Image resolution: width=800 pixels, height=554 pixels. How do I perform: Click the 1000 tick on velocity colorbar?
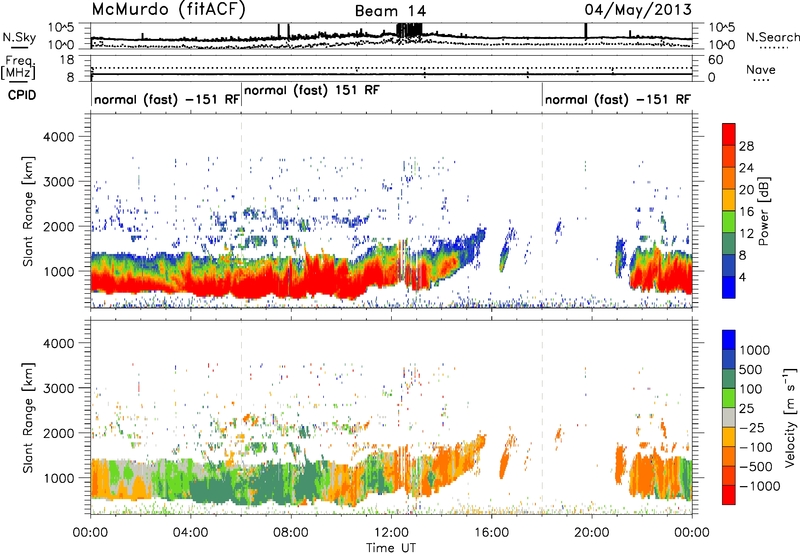coord(755,350)
